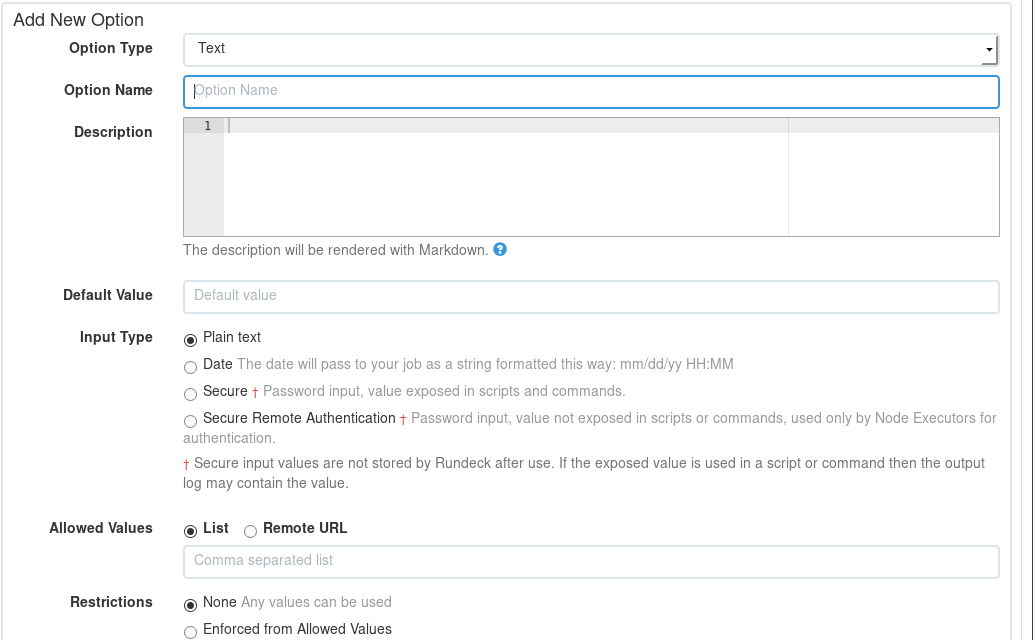
Task: Click the Default Value text box
Action: pyautogui.click(x=590, y=296)
